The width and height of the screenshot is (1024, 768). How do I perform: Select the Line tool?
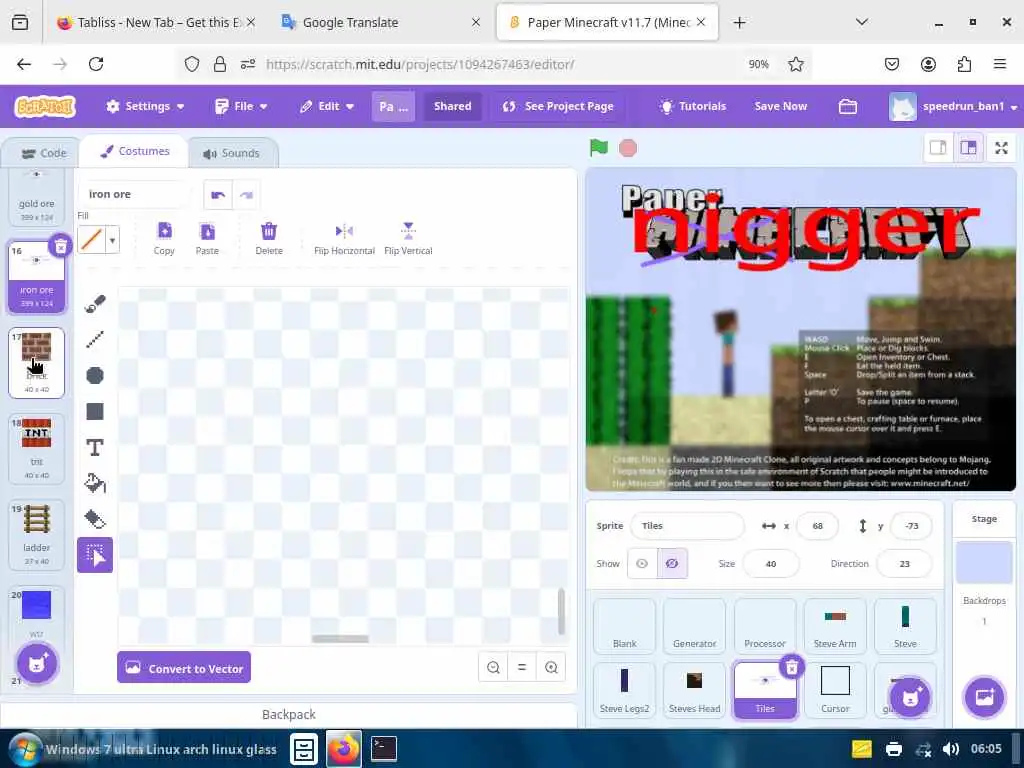pos(95,340)
